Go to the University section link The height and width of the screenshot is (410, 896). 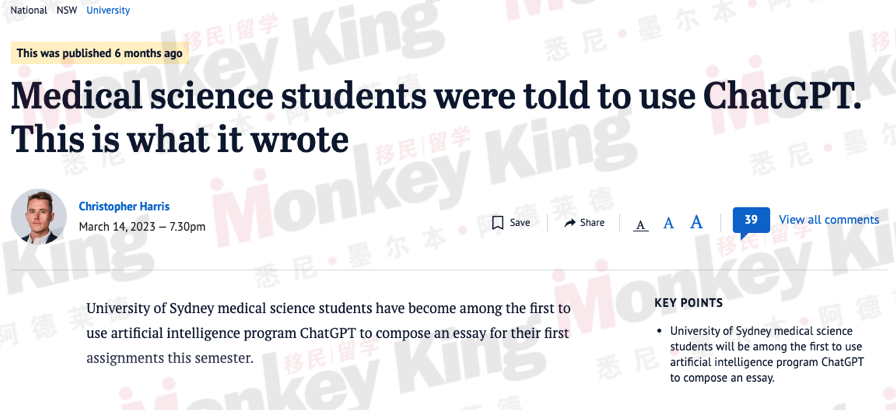click(x=108, y=10)
